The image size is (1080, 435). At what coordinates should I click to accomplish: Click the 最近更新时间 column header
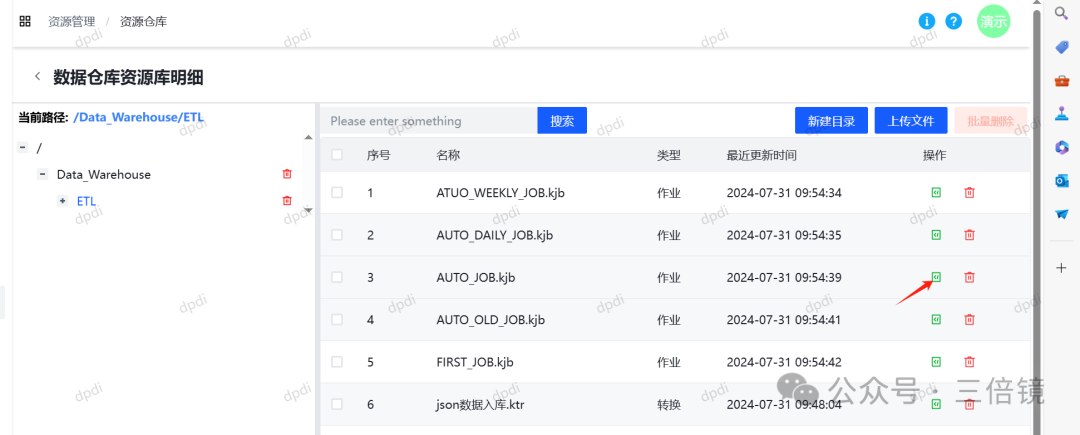tap(761, 156)
